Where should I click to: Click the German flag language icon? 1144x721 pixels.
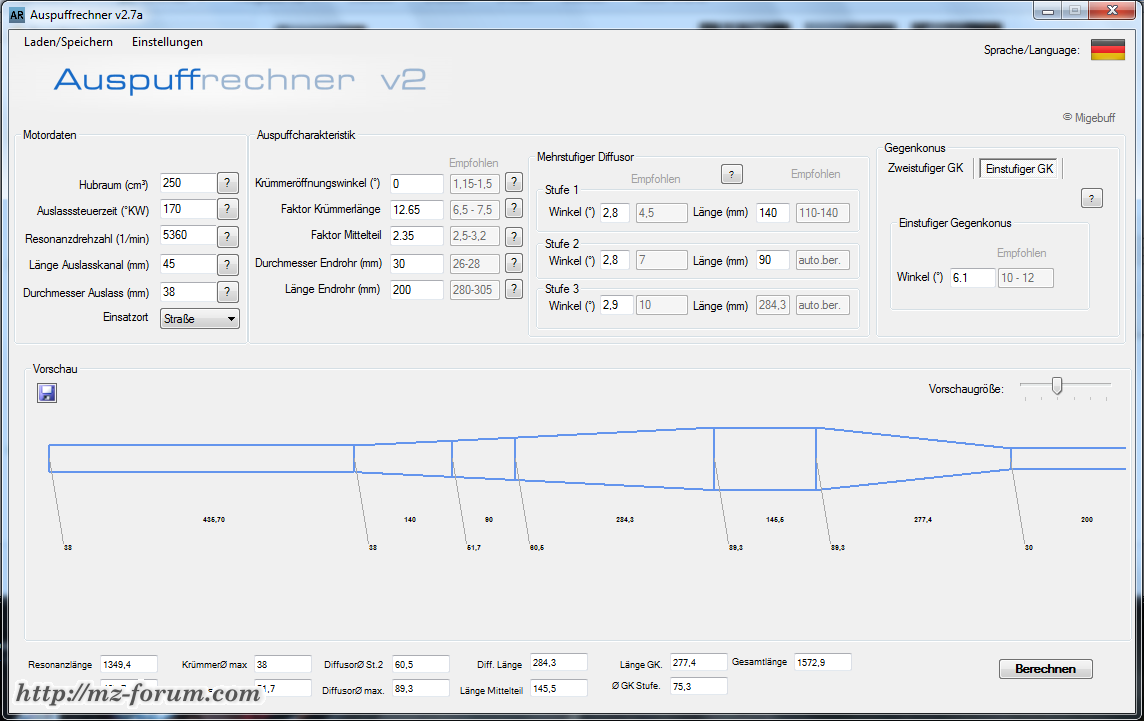click(1107, 50)
